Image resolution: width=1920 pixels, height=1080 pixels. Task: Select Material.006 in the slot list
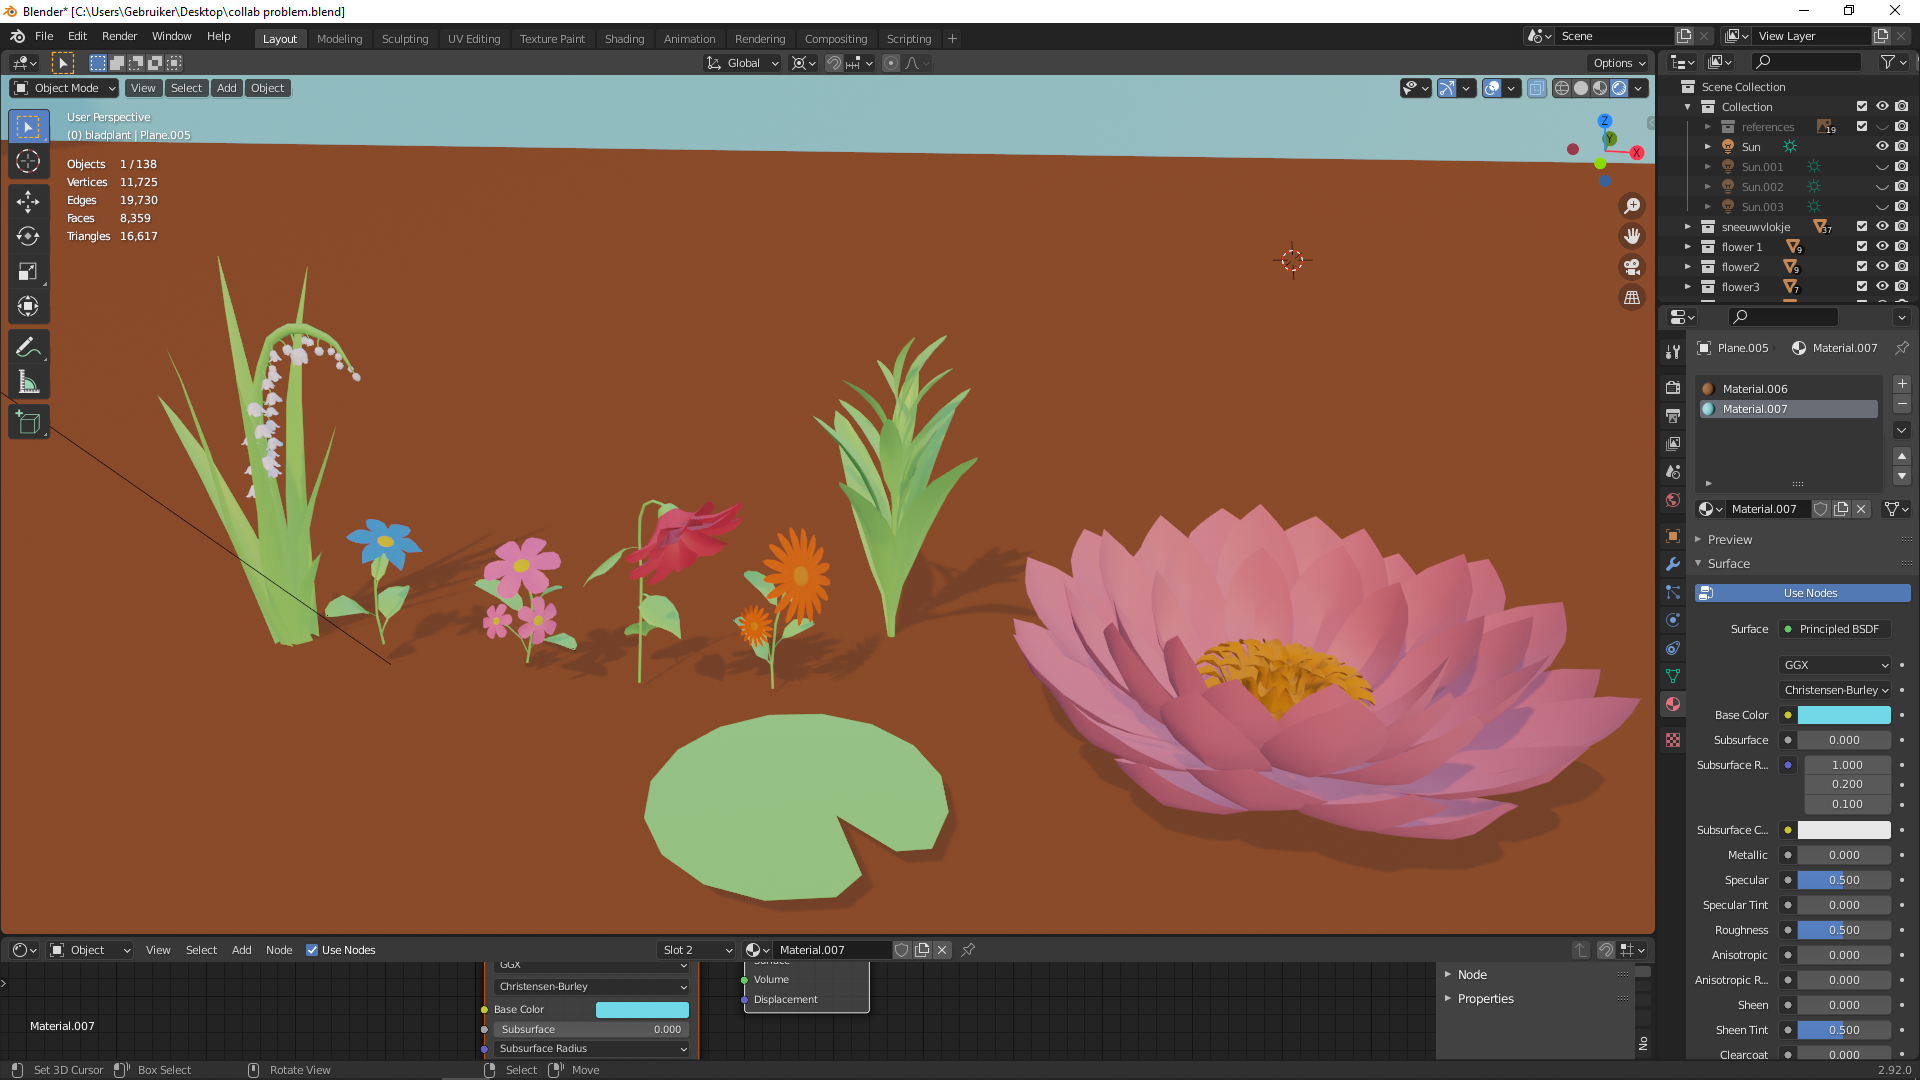tap(1755, 389)
